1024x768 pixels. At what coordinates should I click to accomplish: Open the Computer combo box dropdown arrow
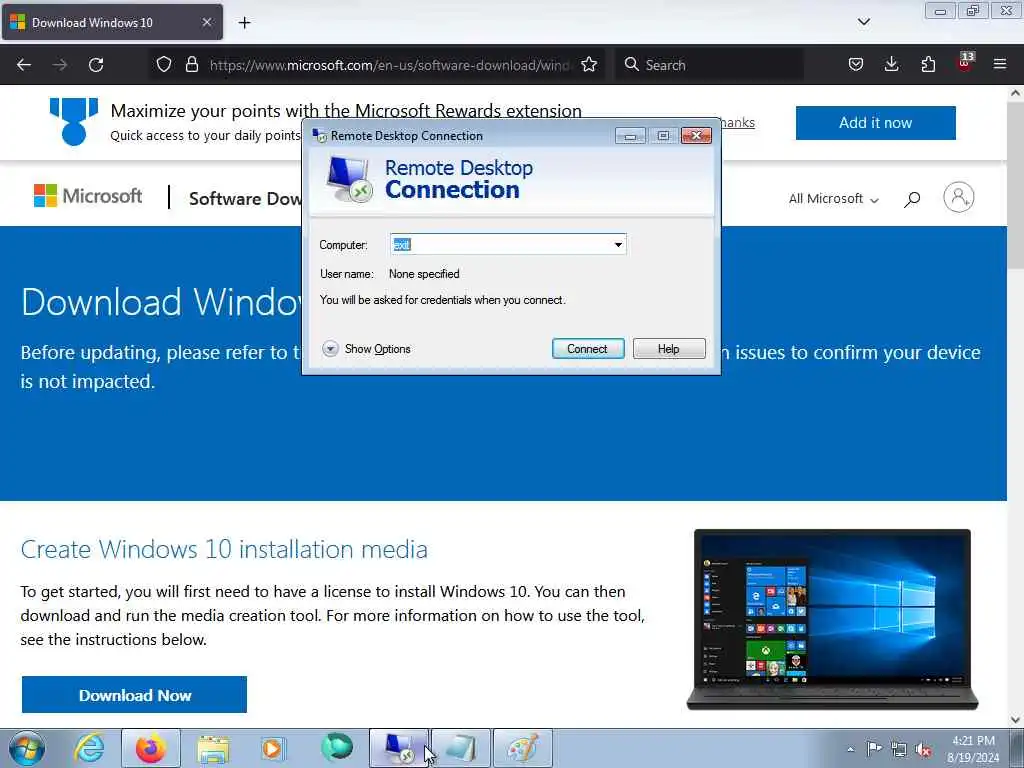(x=618, y=244)
